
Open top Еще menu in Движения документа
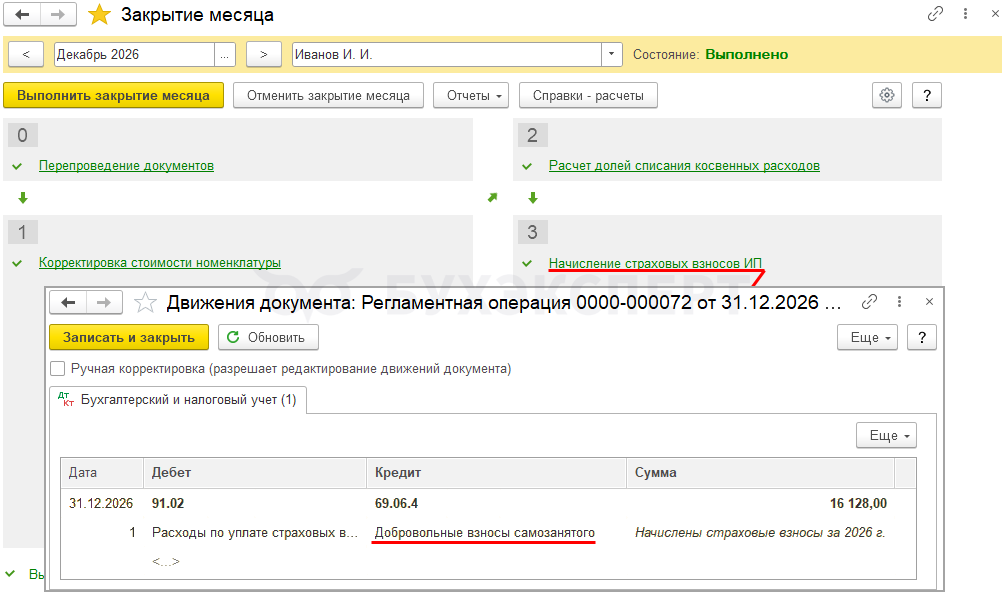click(867, 338)
